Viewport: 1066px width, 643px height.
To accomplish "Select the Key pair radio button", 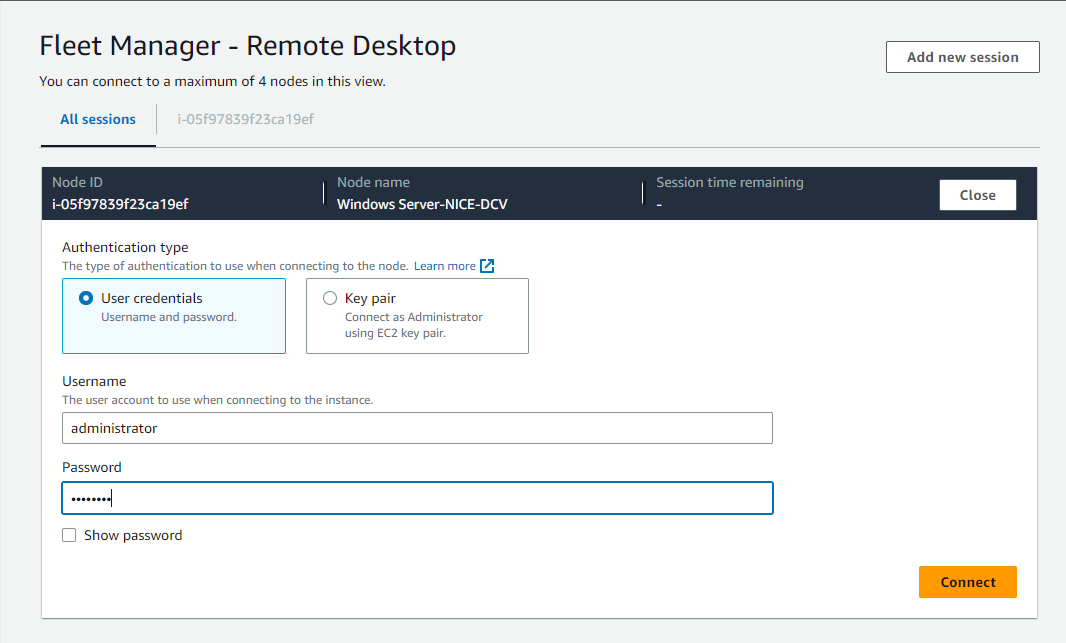I will 330,297.
